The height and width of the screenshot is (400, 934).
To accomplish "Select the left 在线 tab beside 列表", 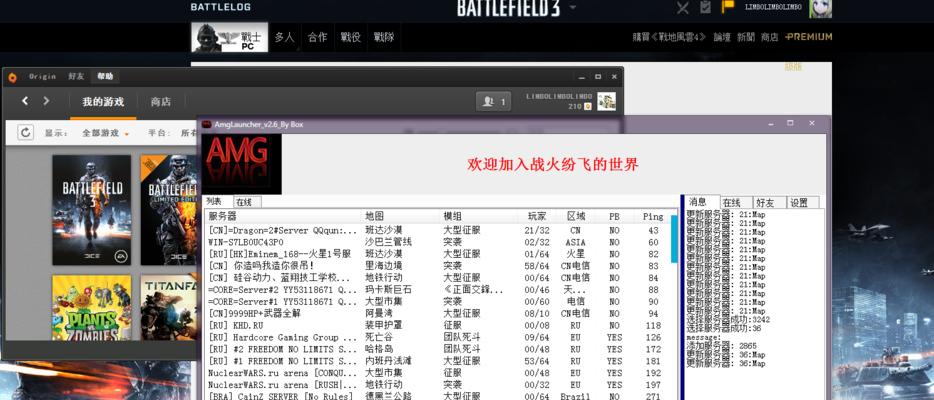I will (x=245, y=202).
